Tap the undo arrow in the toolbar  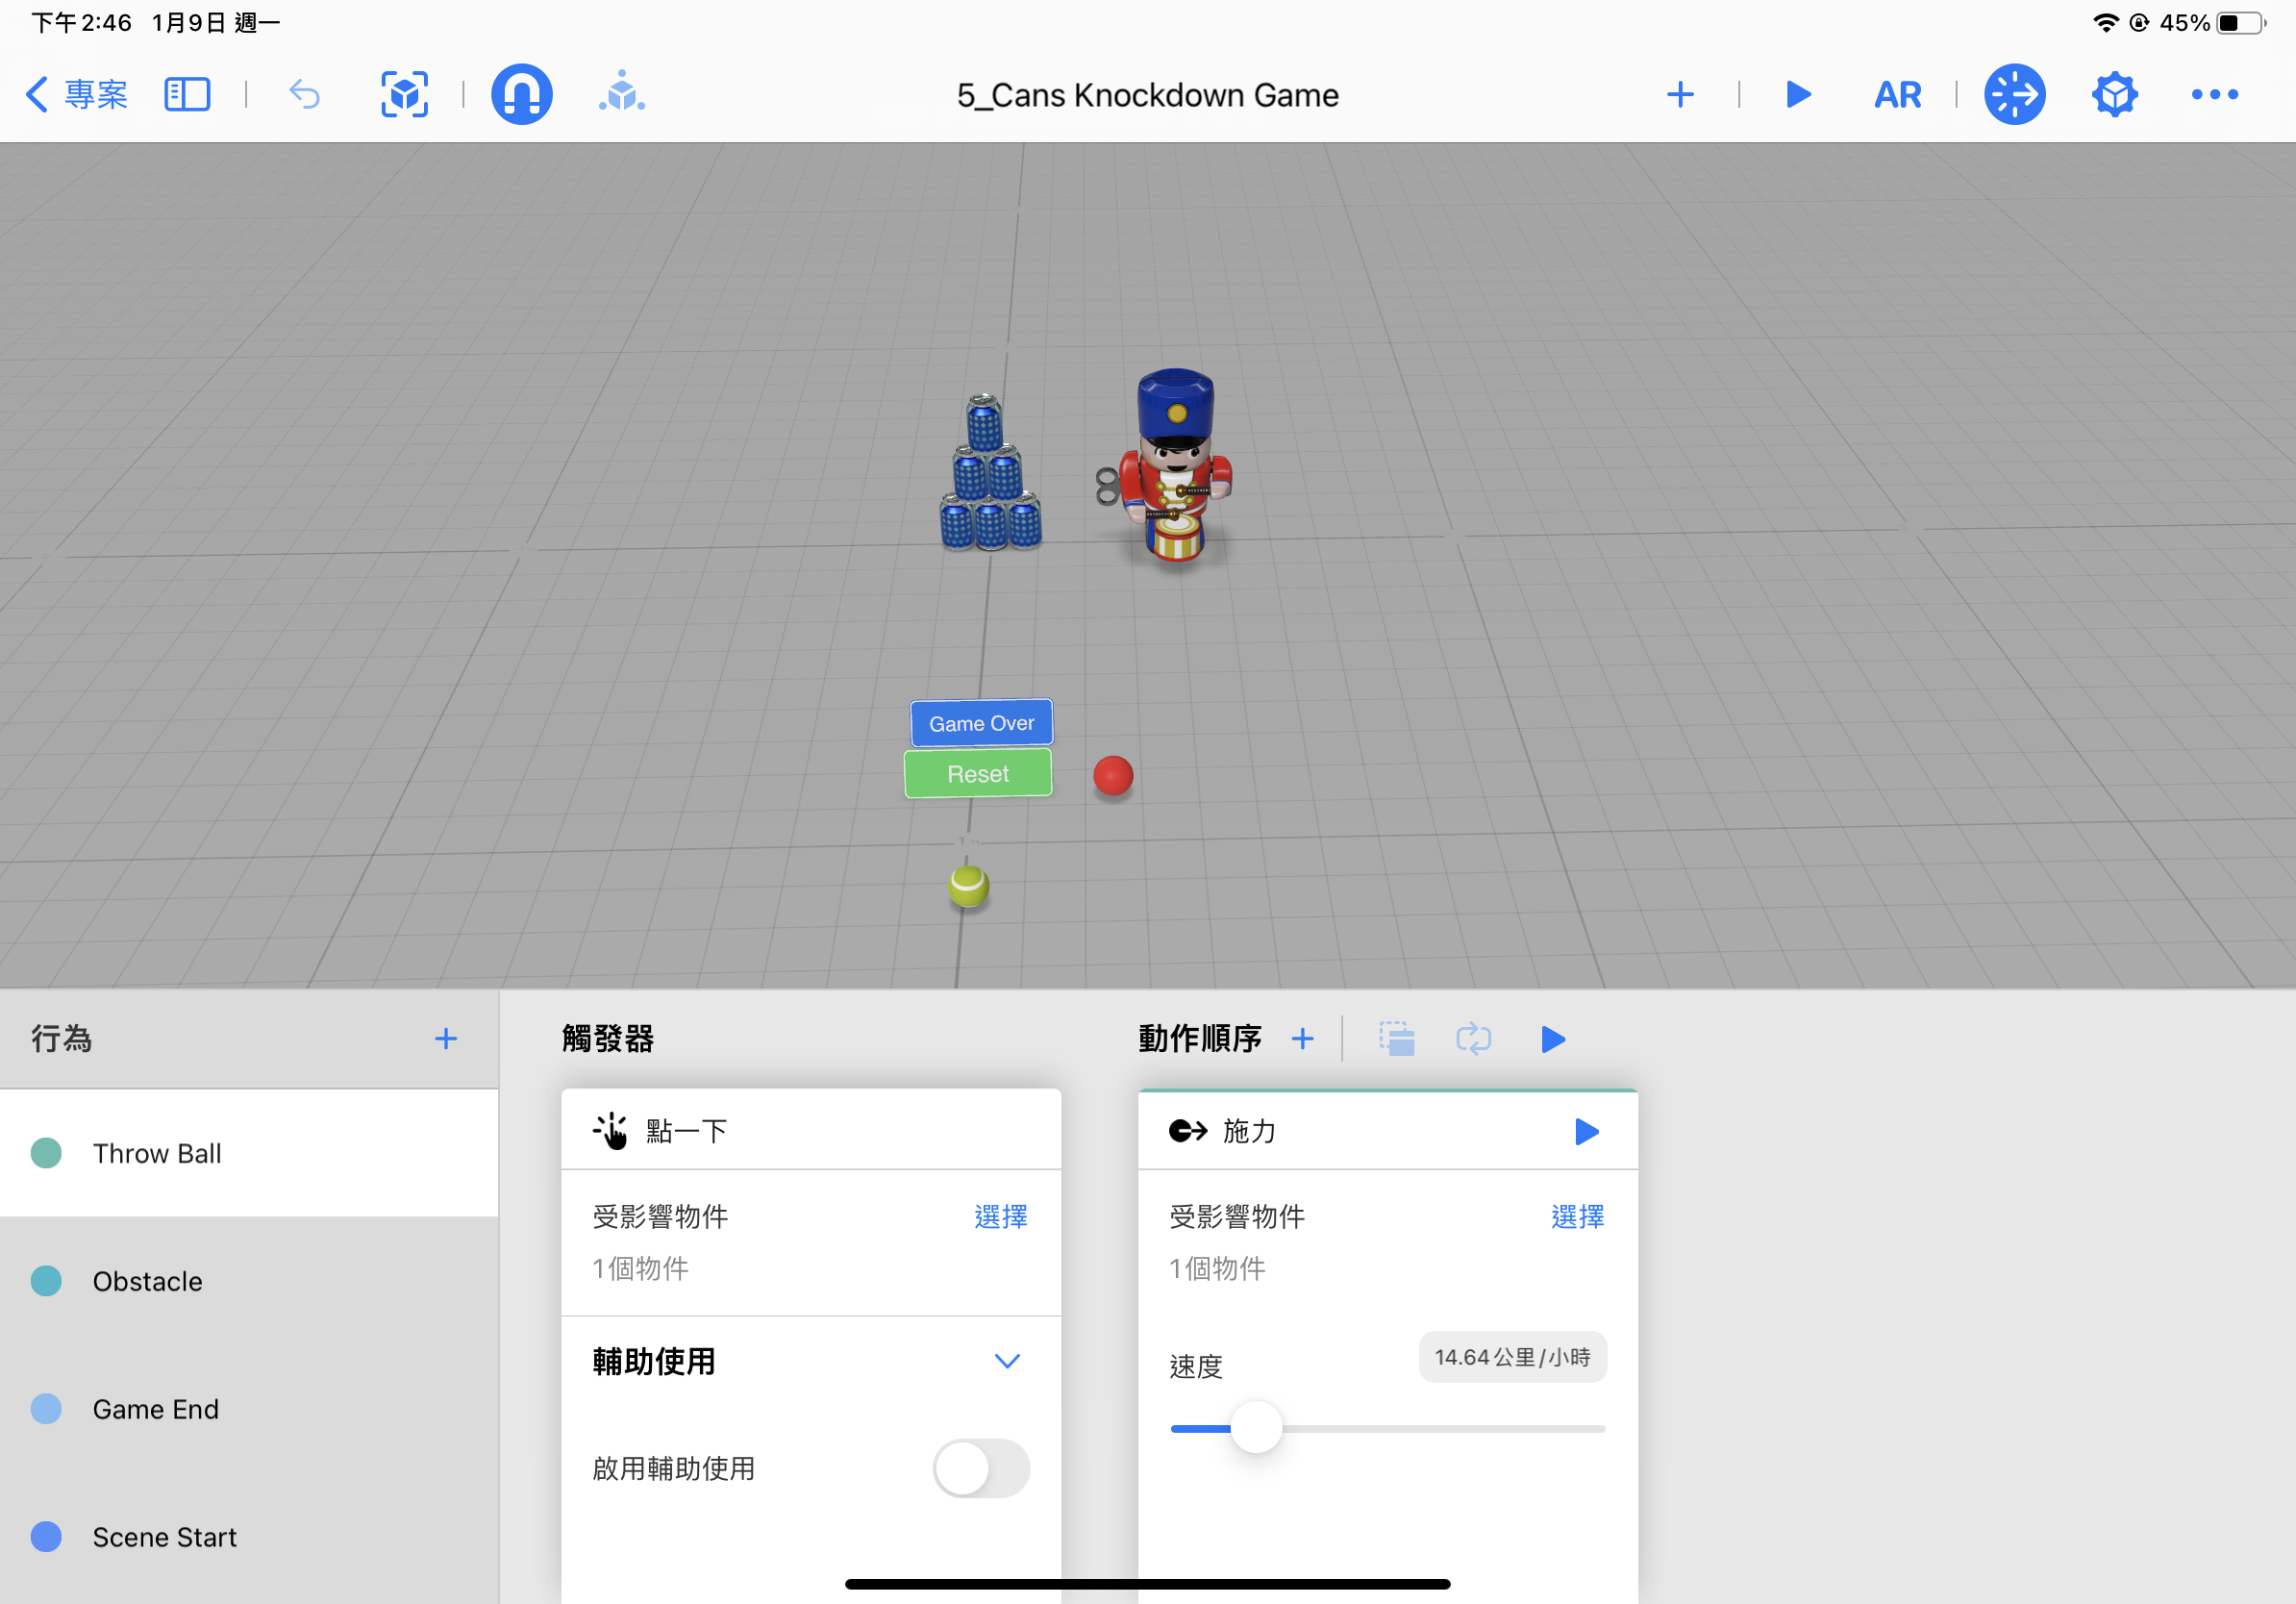click(303, 94)
